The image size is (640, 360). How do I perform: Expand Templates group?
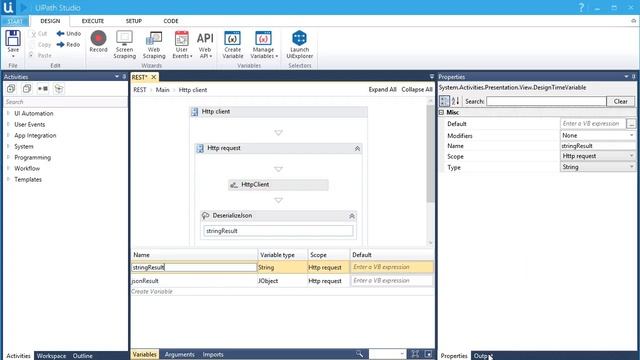pos(8,180)
